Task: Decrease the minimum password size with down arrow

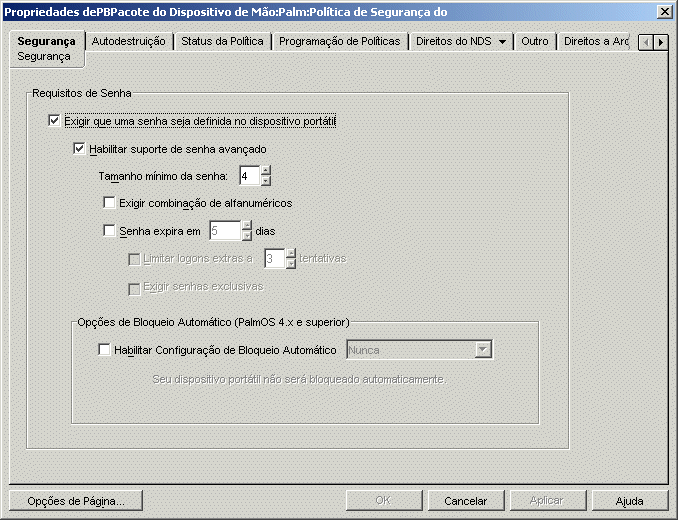Action: pyautogui.click(x=266, y=181)
